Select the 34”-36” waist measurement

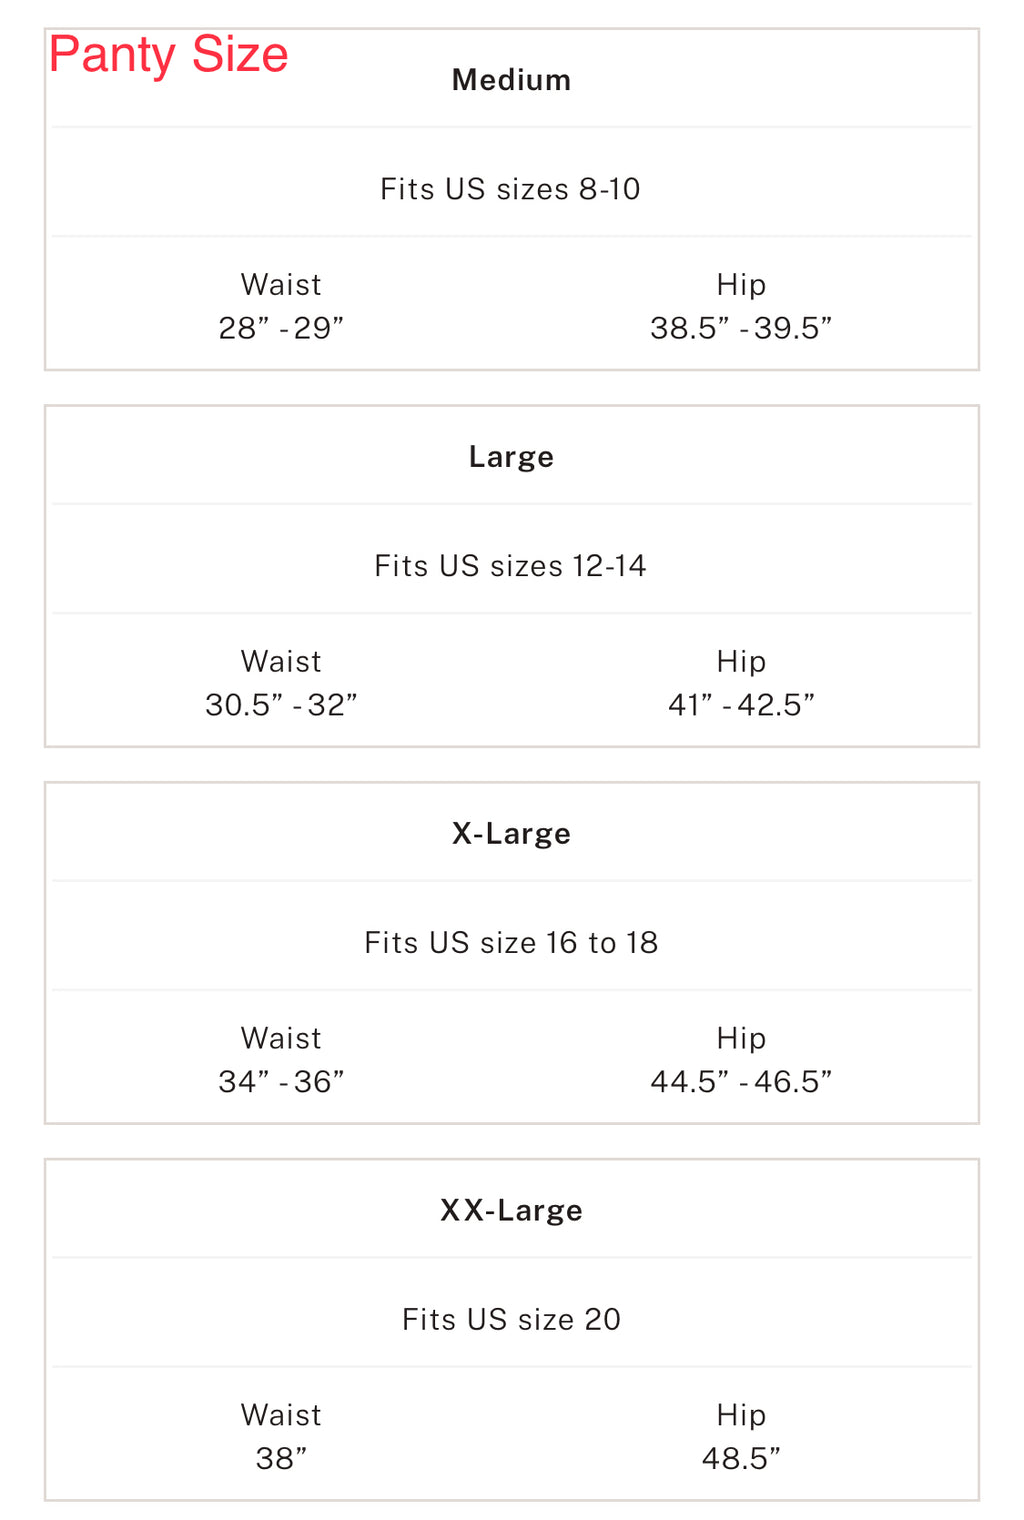click(281, 1082)
